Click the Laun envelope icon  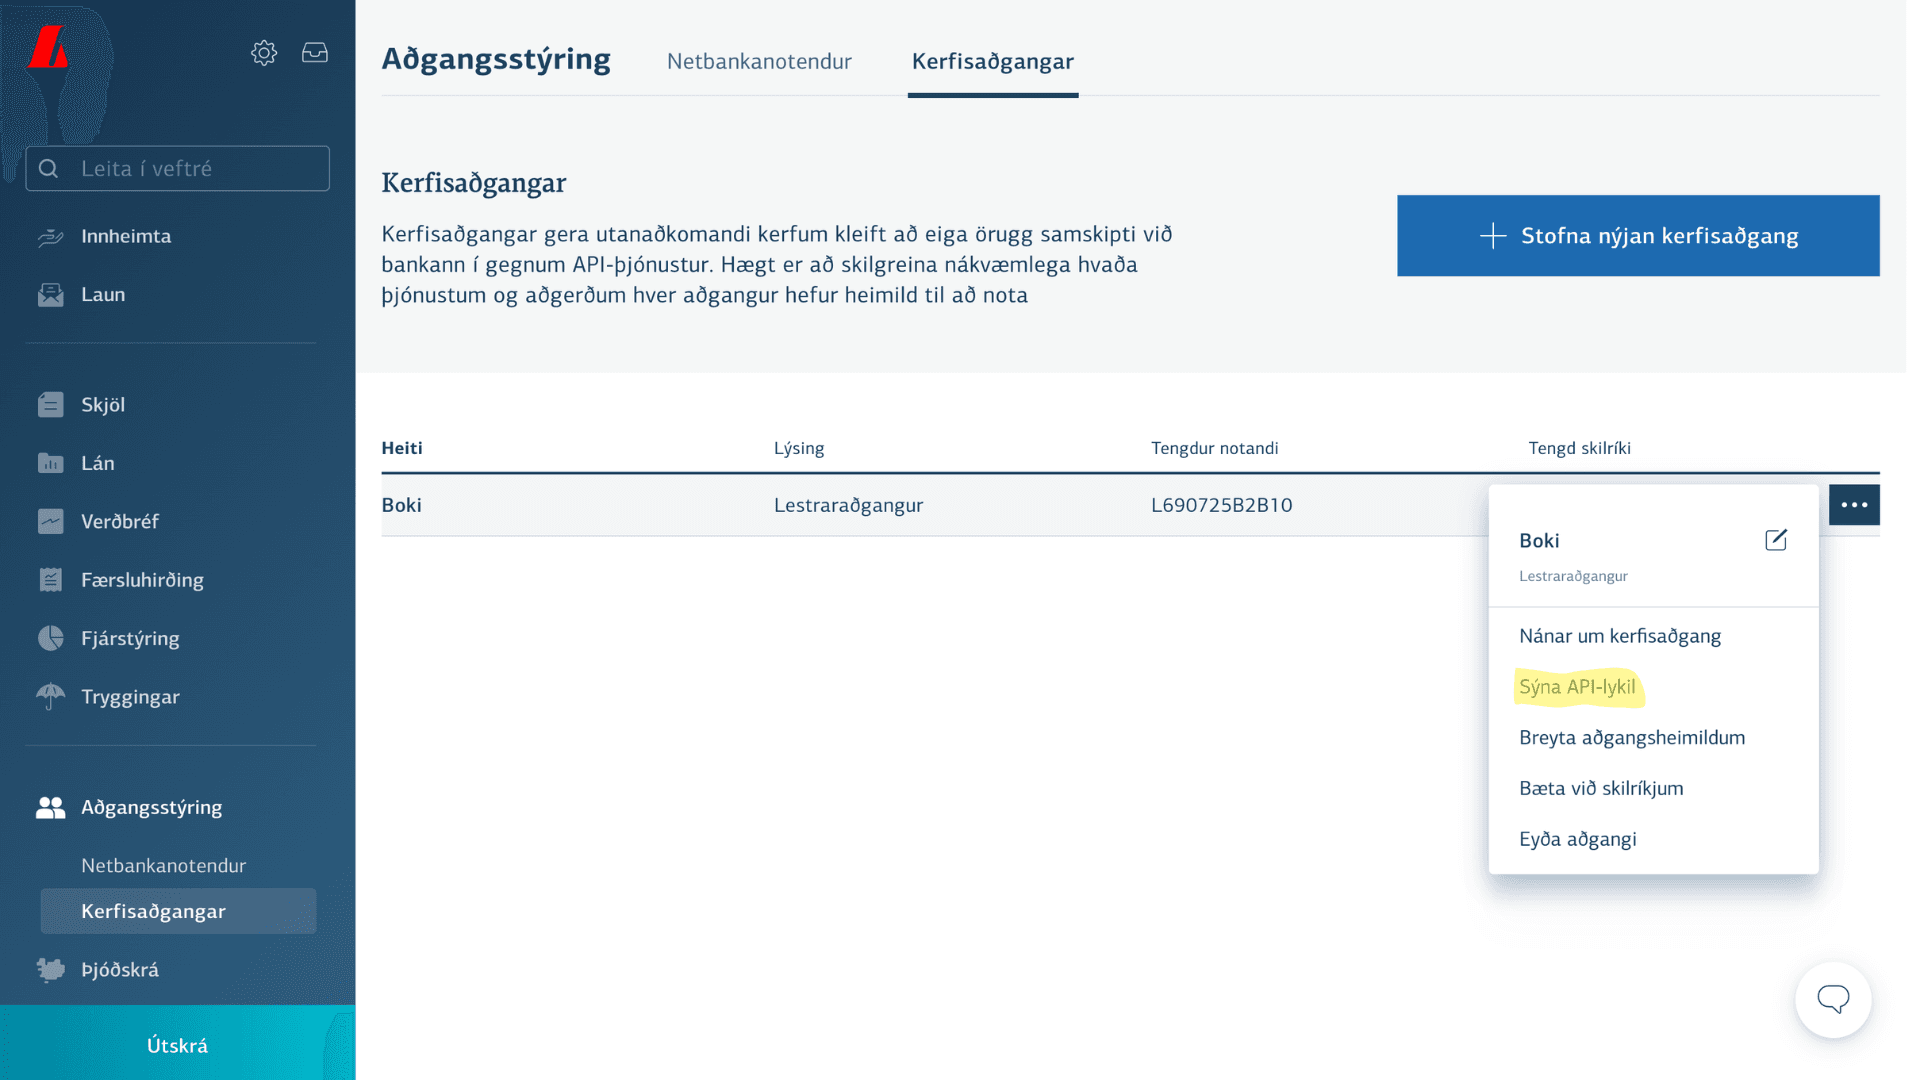(50, 295)
